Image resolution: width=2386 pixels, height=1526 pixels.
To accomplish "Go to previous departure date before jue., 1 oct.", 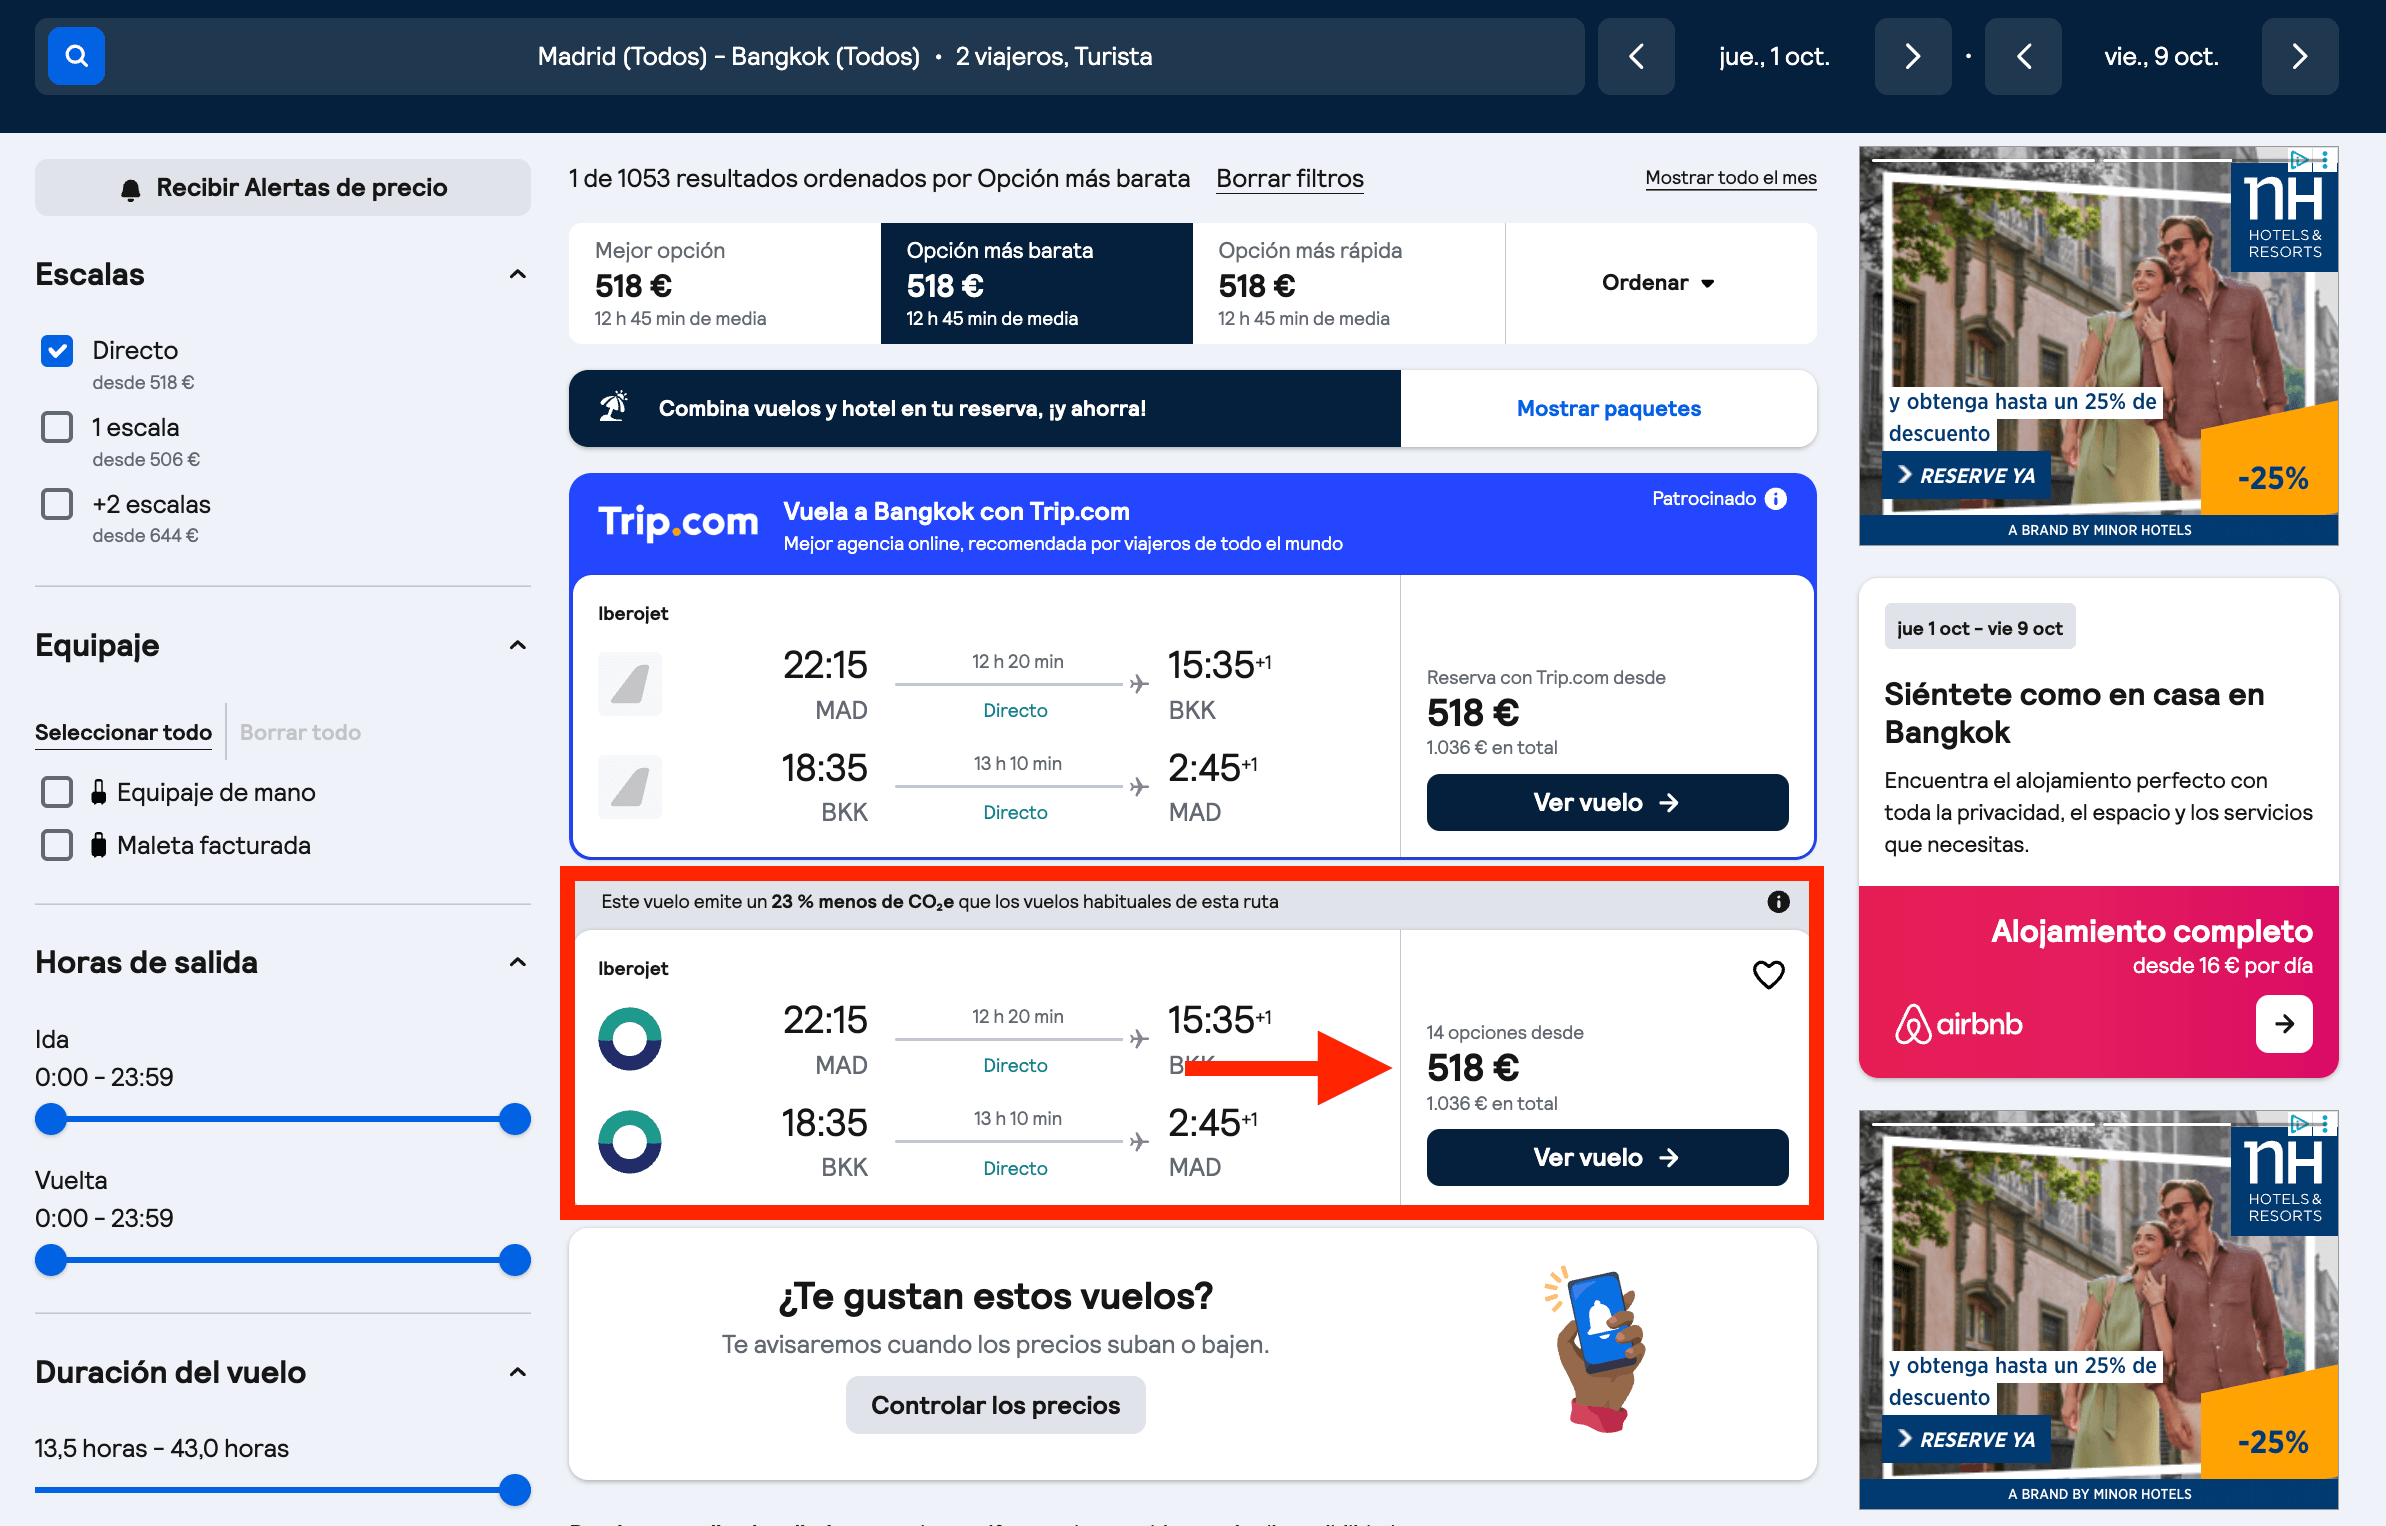I will (x=1636, y=56).
